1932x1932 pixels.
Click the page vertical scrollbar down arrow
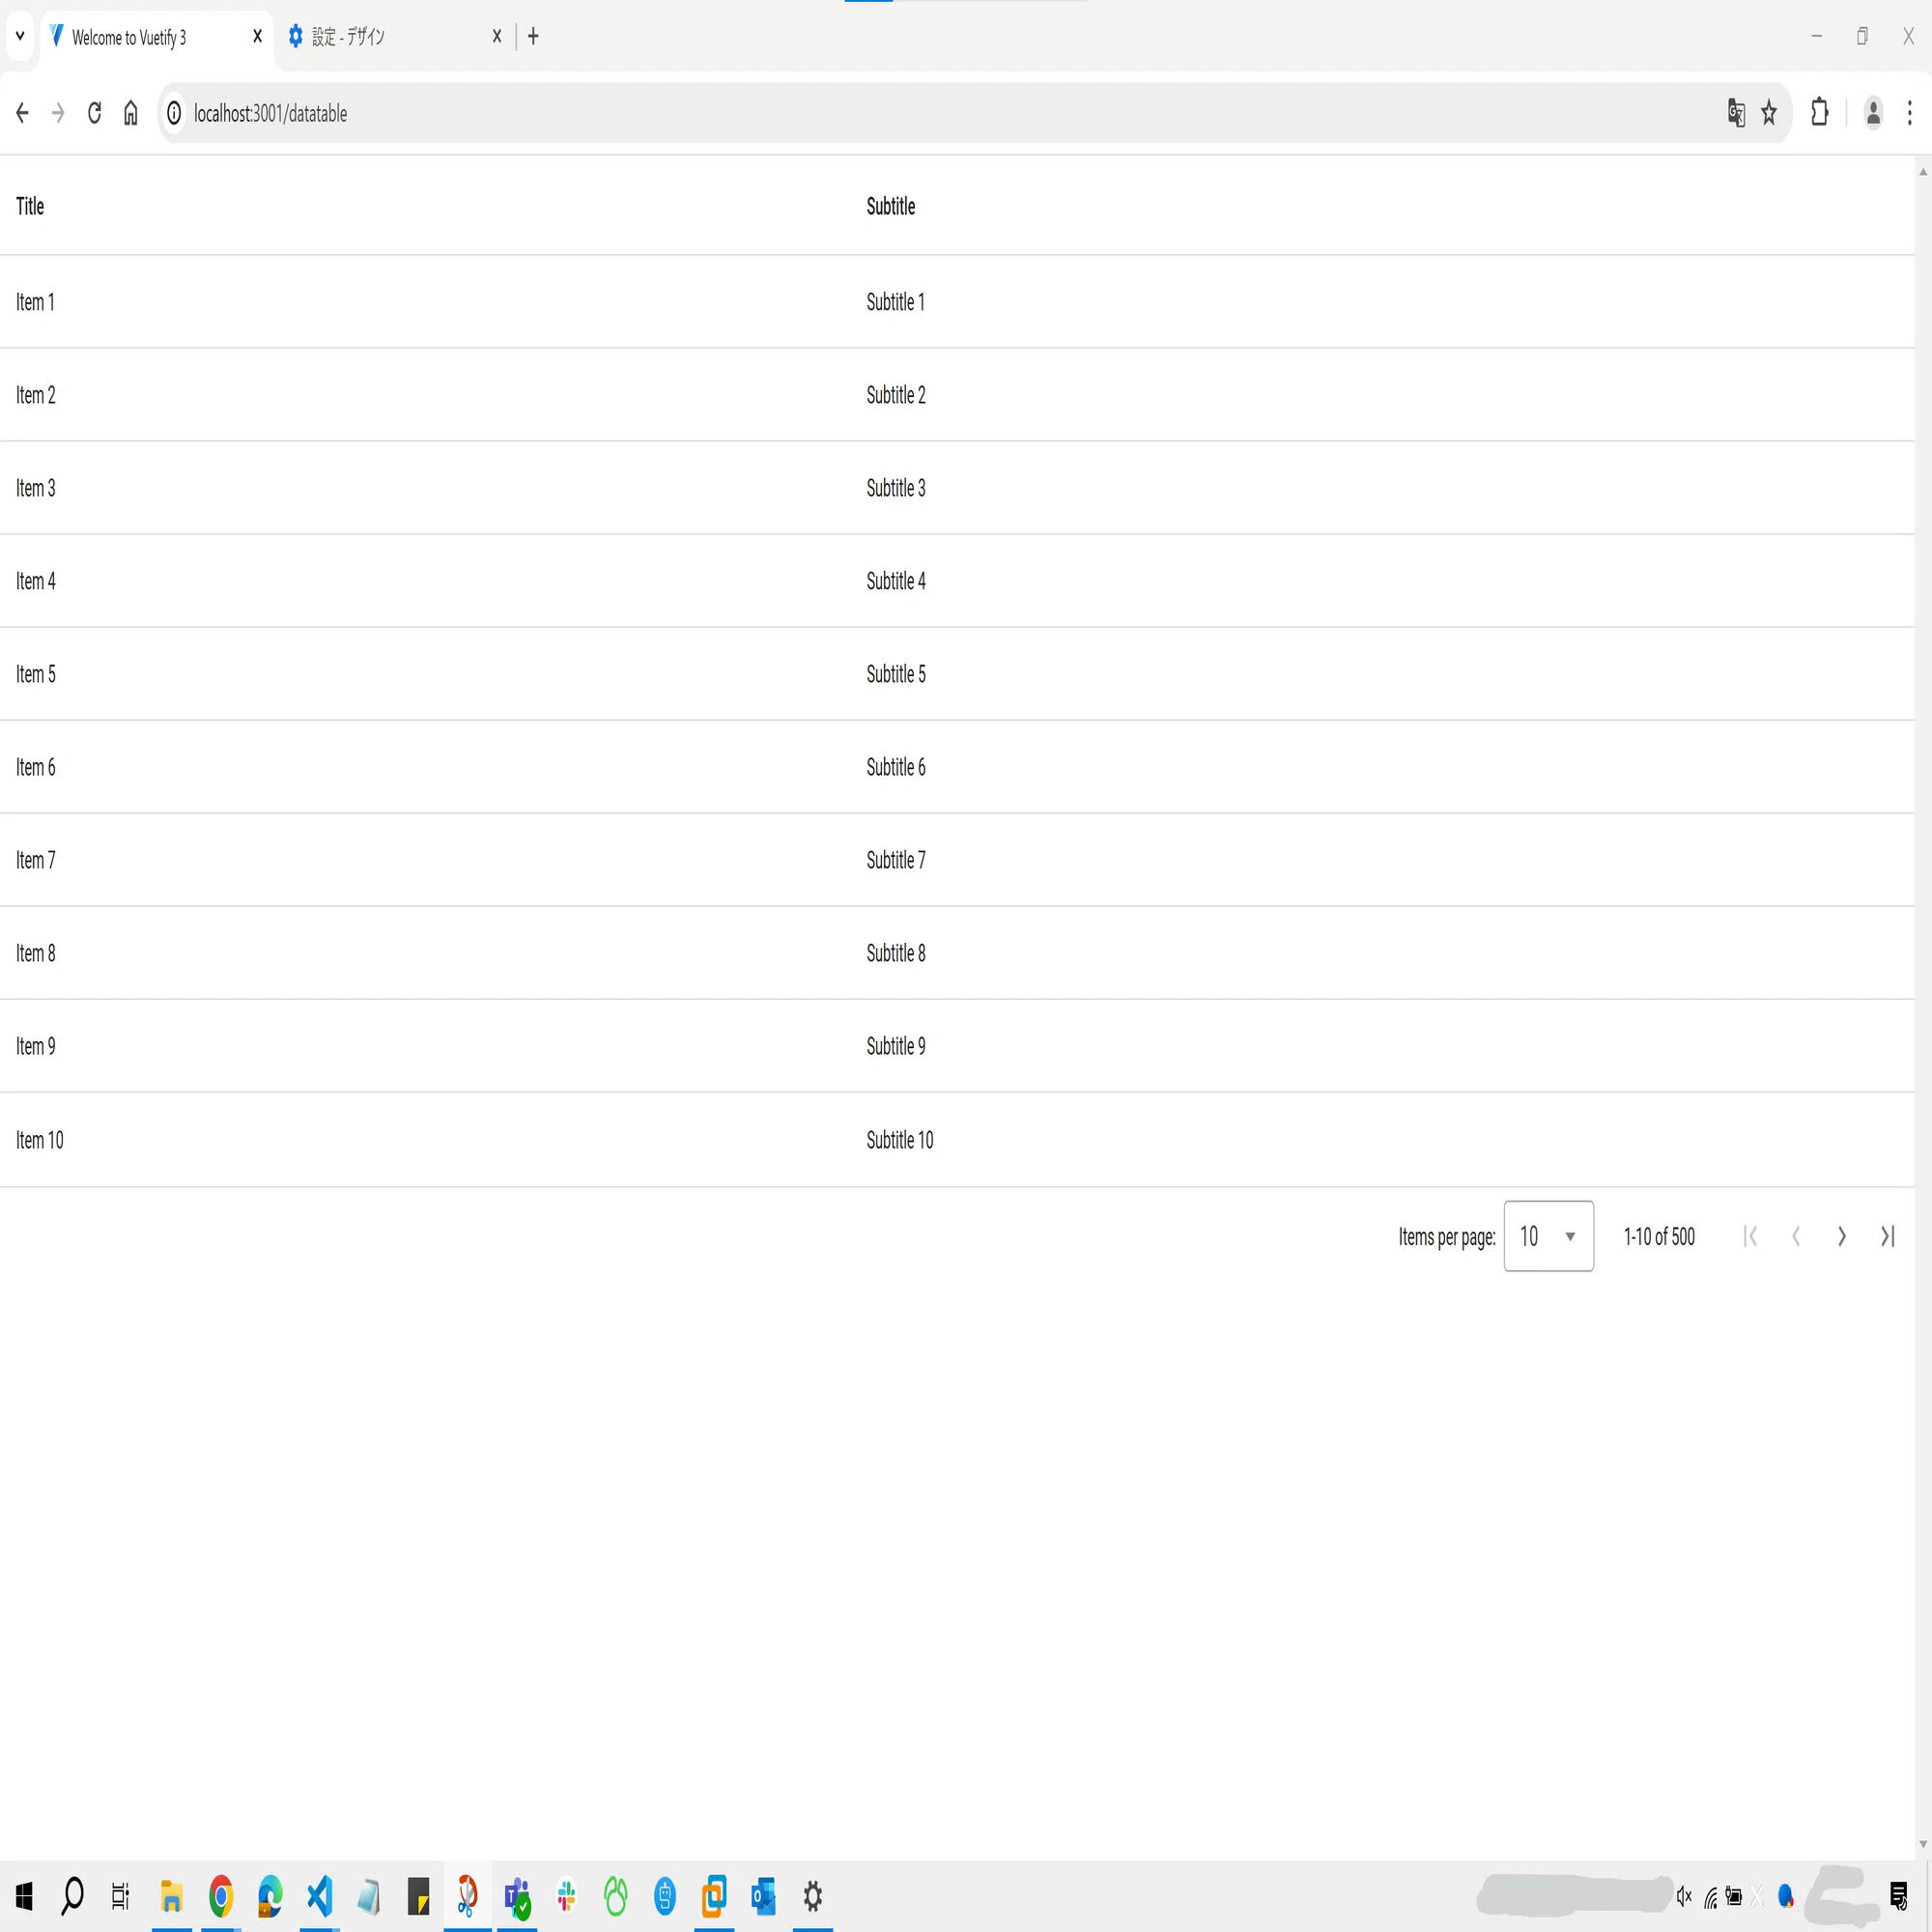coord(1922,1845)
